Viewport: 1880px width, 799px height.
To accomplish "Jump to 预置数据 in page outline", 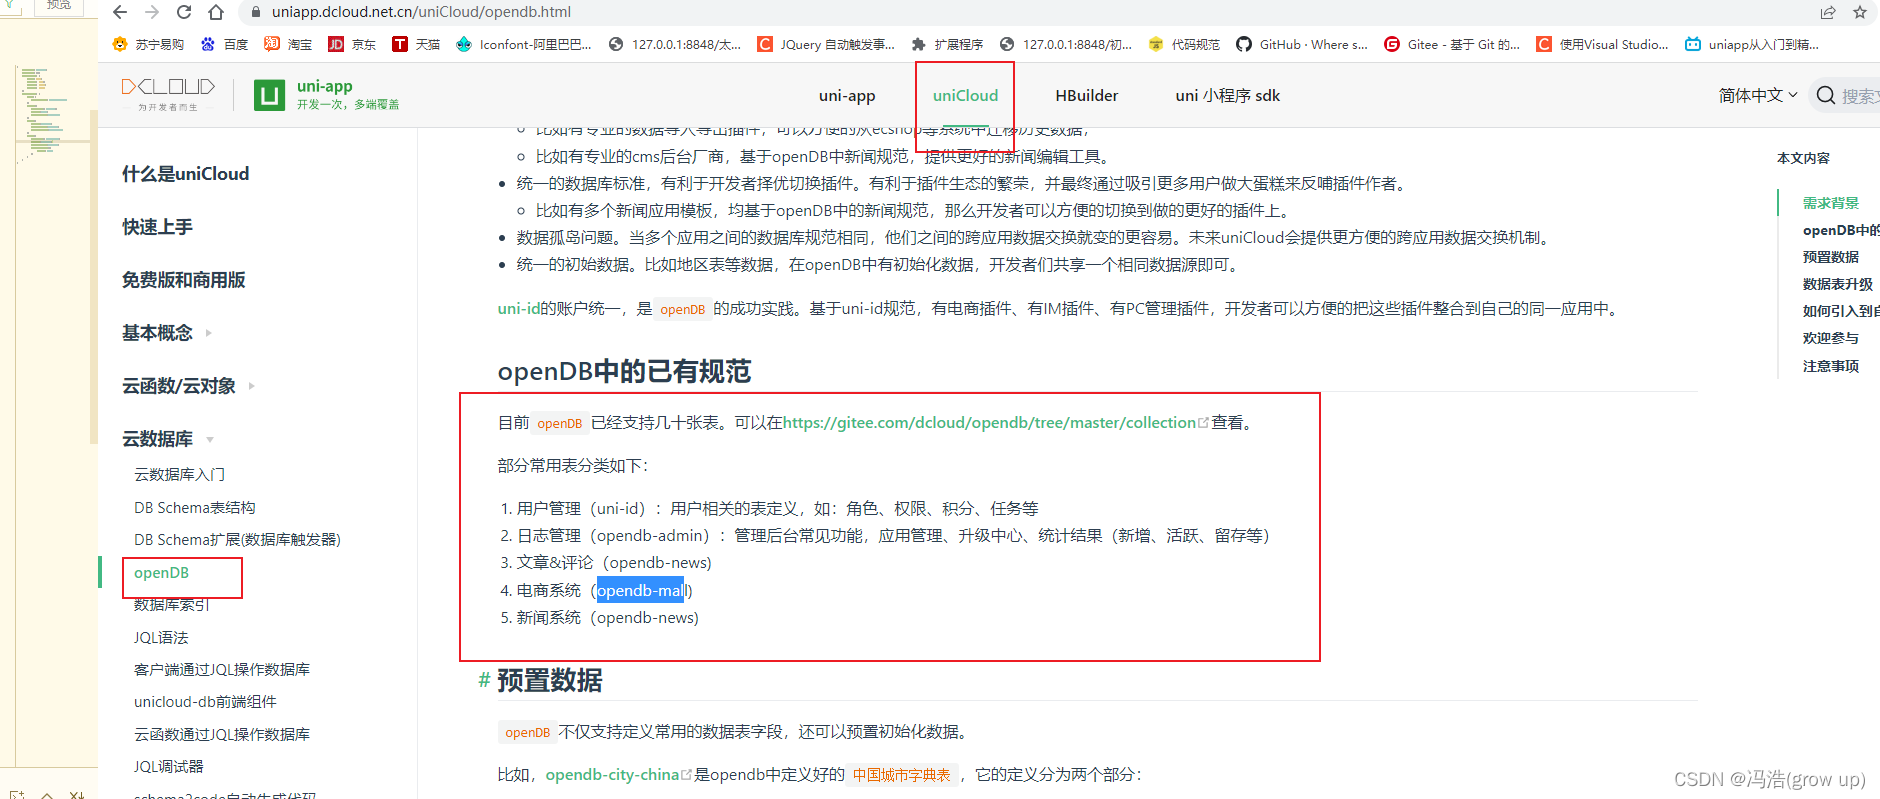I will [x=1830, y=257].
